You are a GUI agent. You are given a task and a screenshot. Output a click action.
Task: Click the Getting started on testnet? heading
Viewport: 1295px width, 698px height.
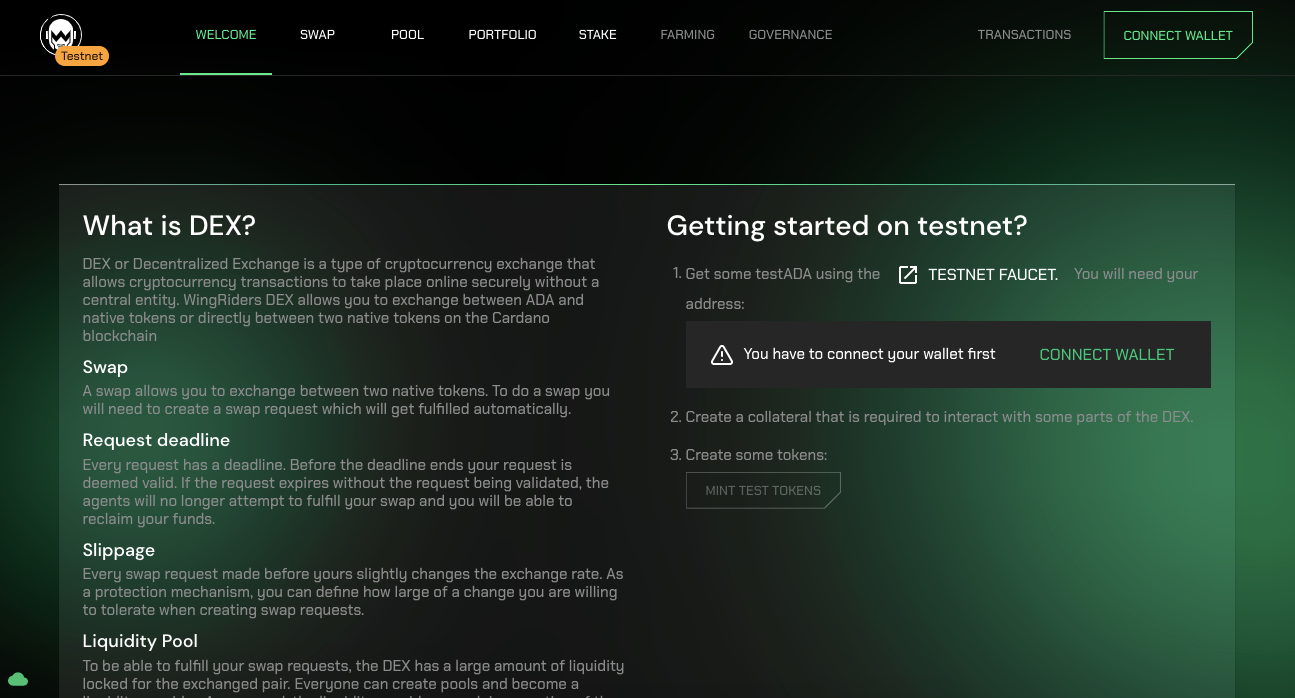[847, 226]
